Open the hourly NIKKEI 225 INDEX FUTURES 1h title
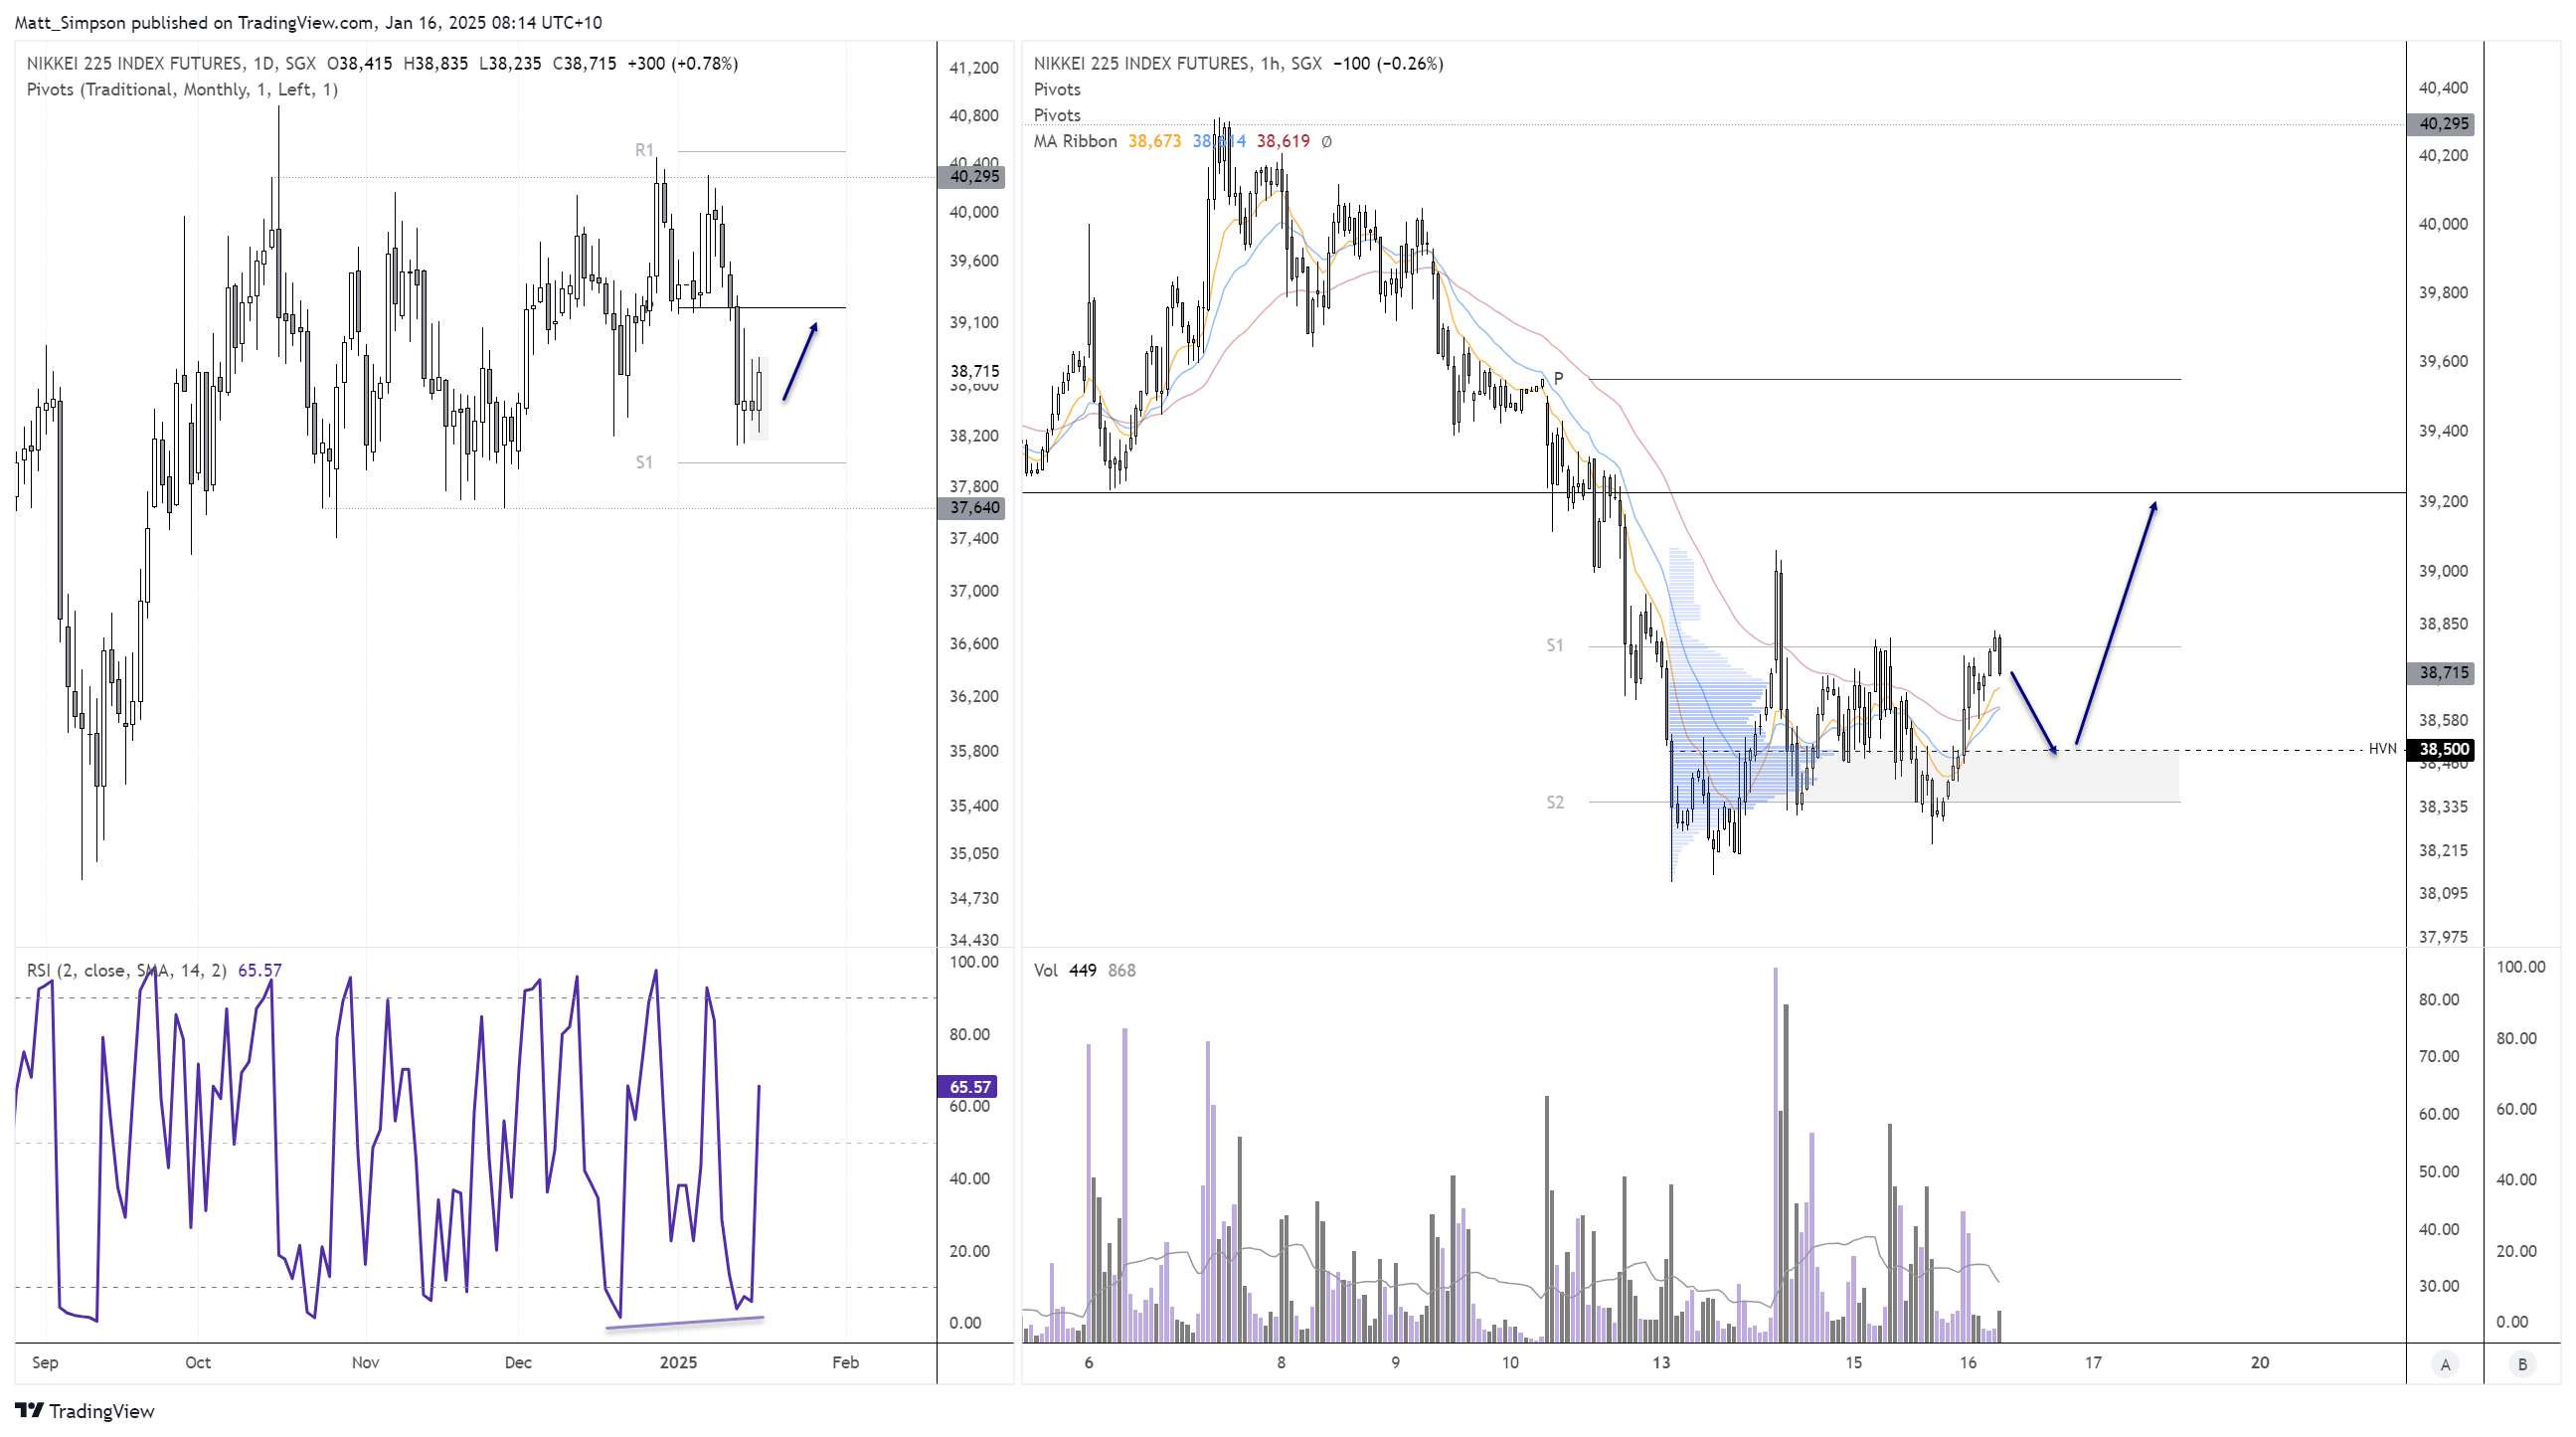This screenshot has height=1437, width=2576. [x=1177, y=63]
